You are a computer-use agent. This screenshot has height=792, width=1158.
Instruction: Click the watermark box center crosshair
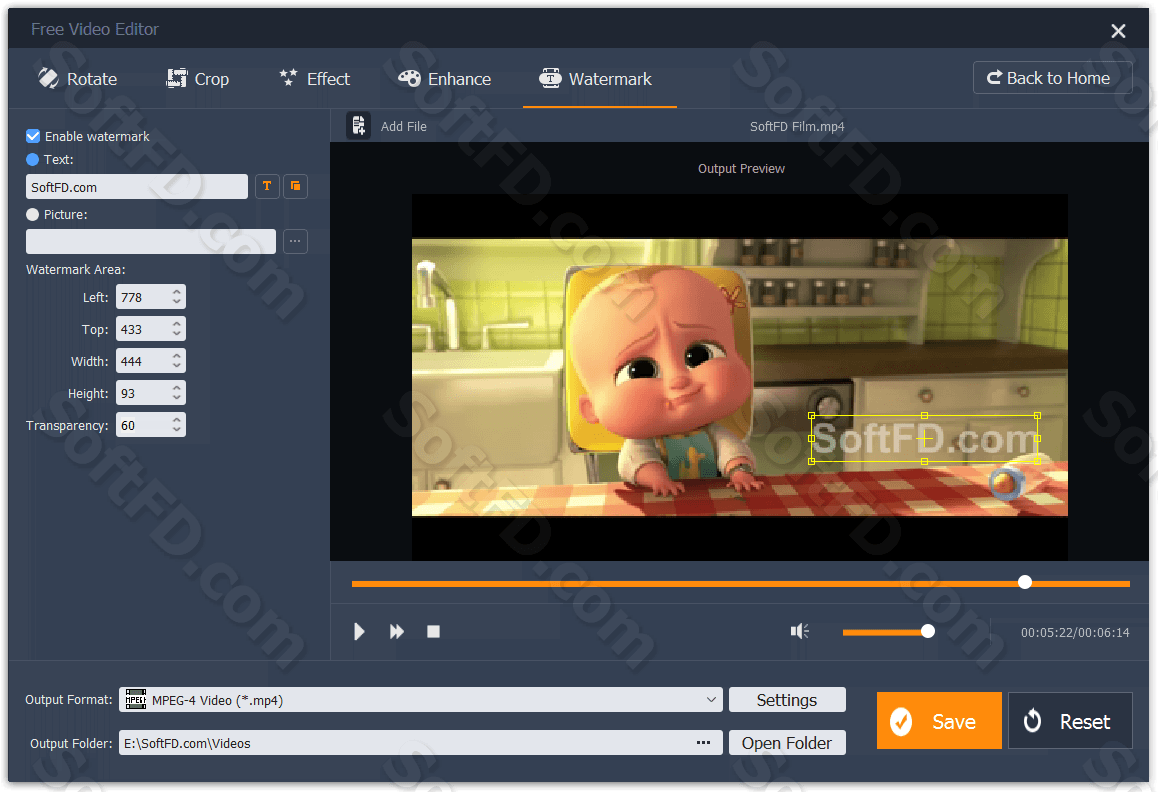pyautogui.click(x=925, y=439)
